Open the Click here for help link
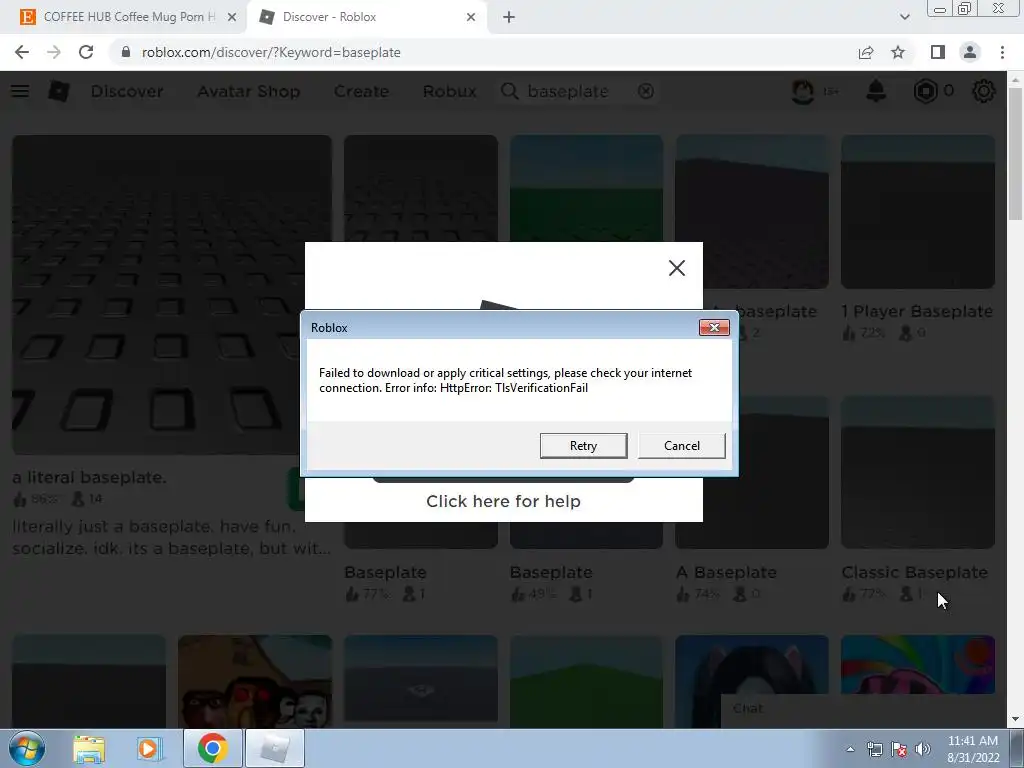This screenshot has height=768, width=1024. (x=503, y=501)
